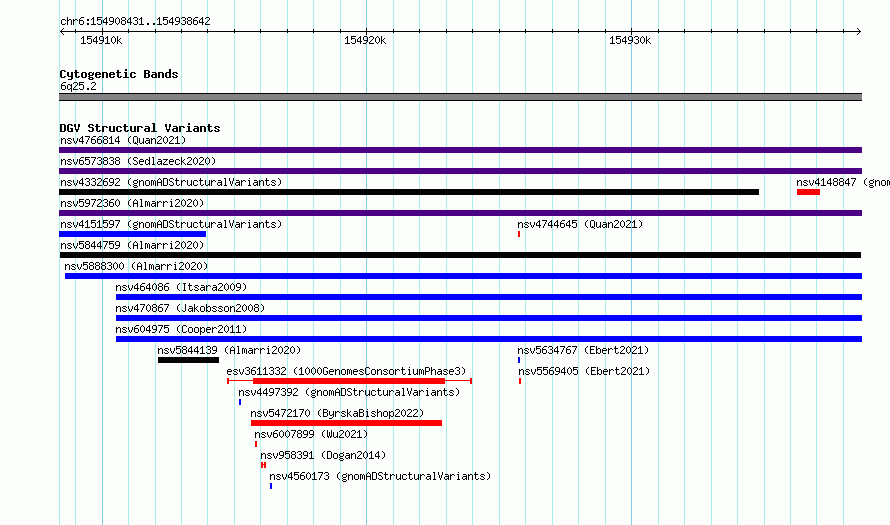Select the nsv6573838 (Sedlazeck2020) label
890x525 pixels.
(x=138, y=161)
